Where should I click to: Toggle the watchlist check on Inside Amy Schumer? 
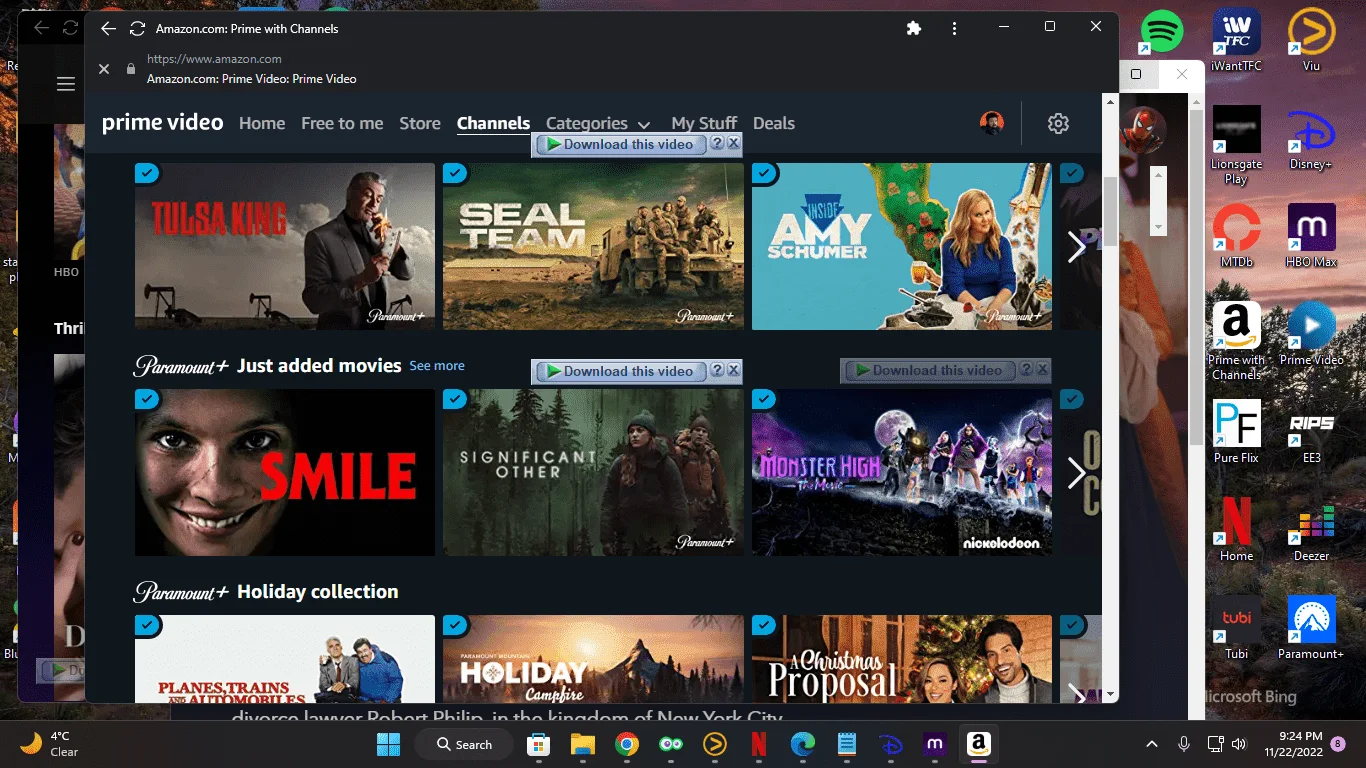764,173
